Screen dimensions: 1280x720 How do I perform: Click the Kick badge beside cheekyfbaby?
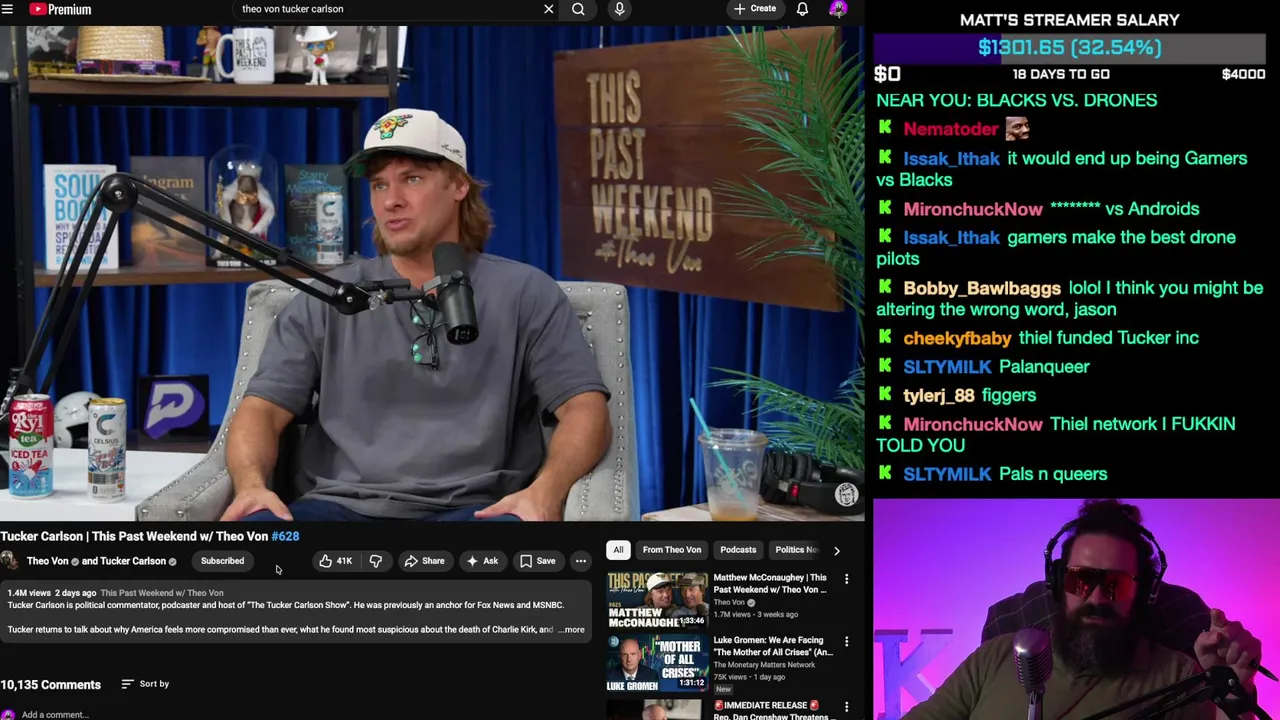coord(885,337)
